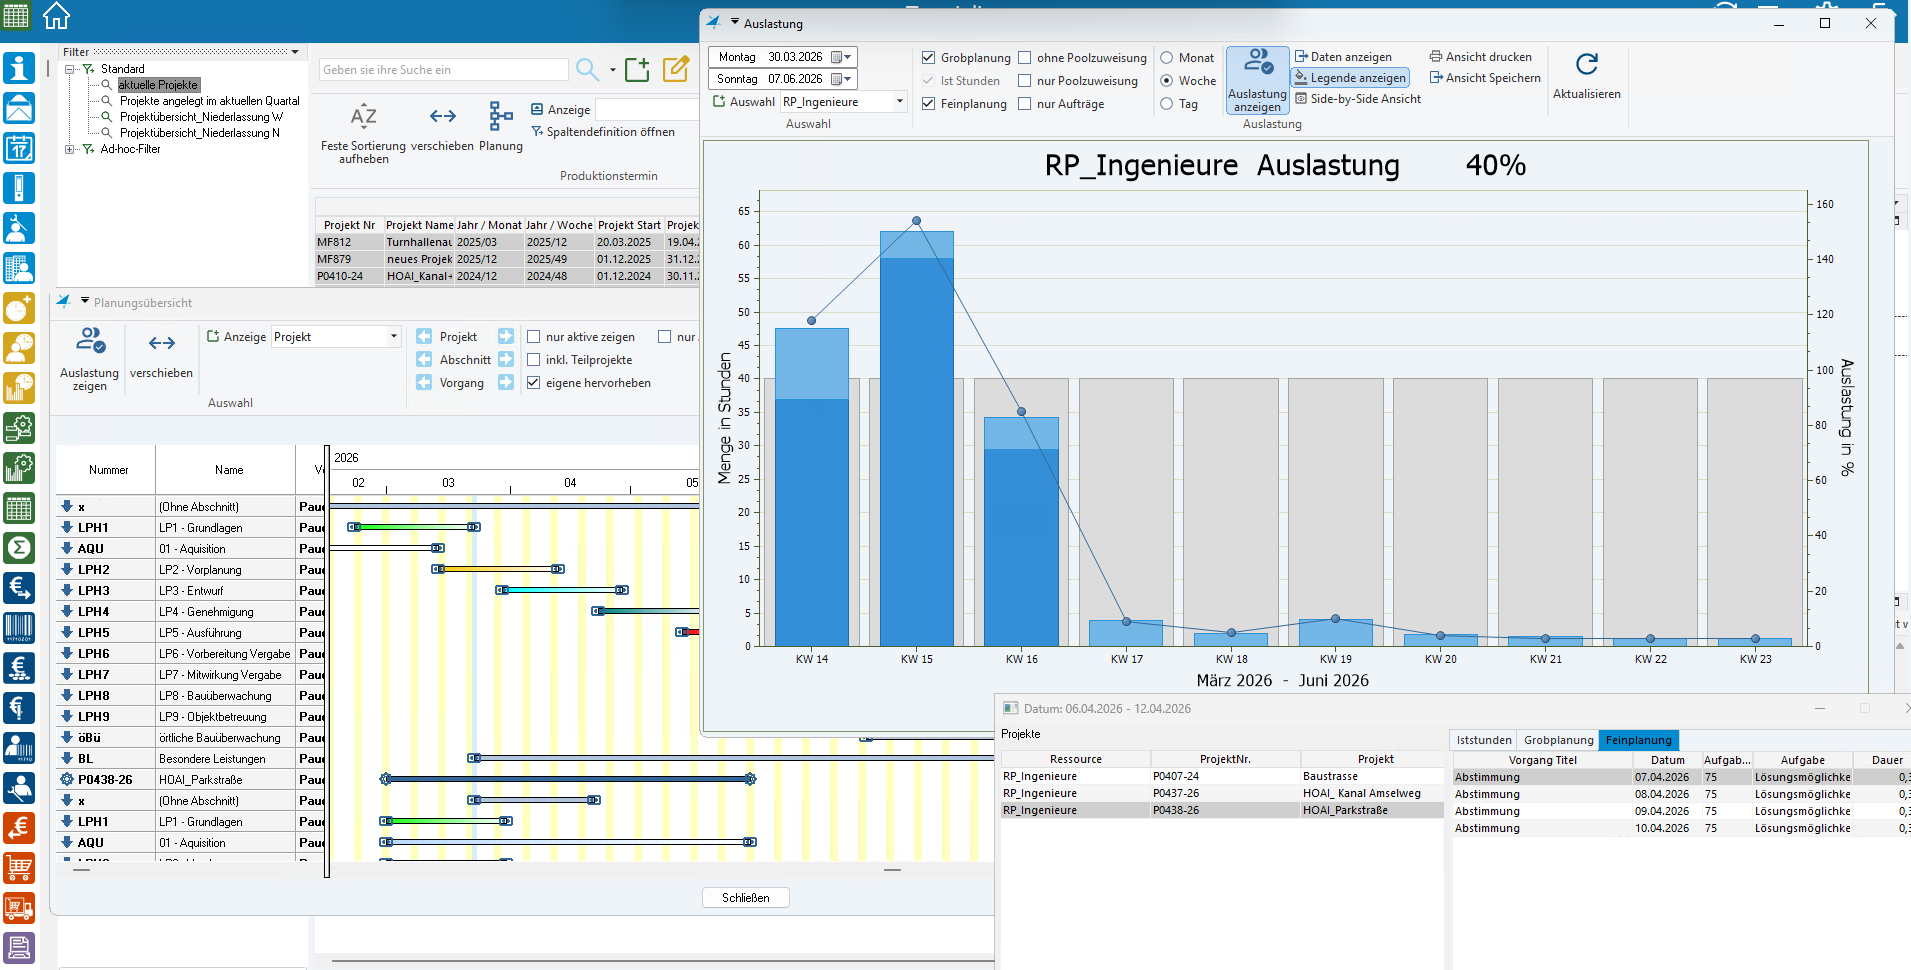
Task: Click the Feste Sortierung aufheben icon
Action: tap(363, 117)
